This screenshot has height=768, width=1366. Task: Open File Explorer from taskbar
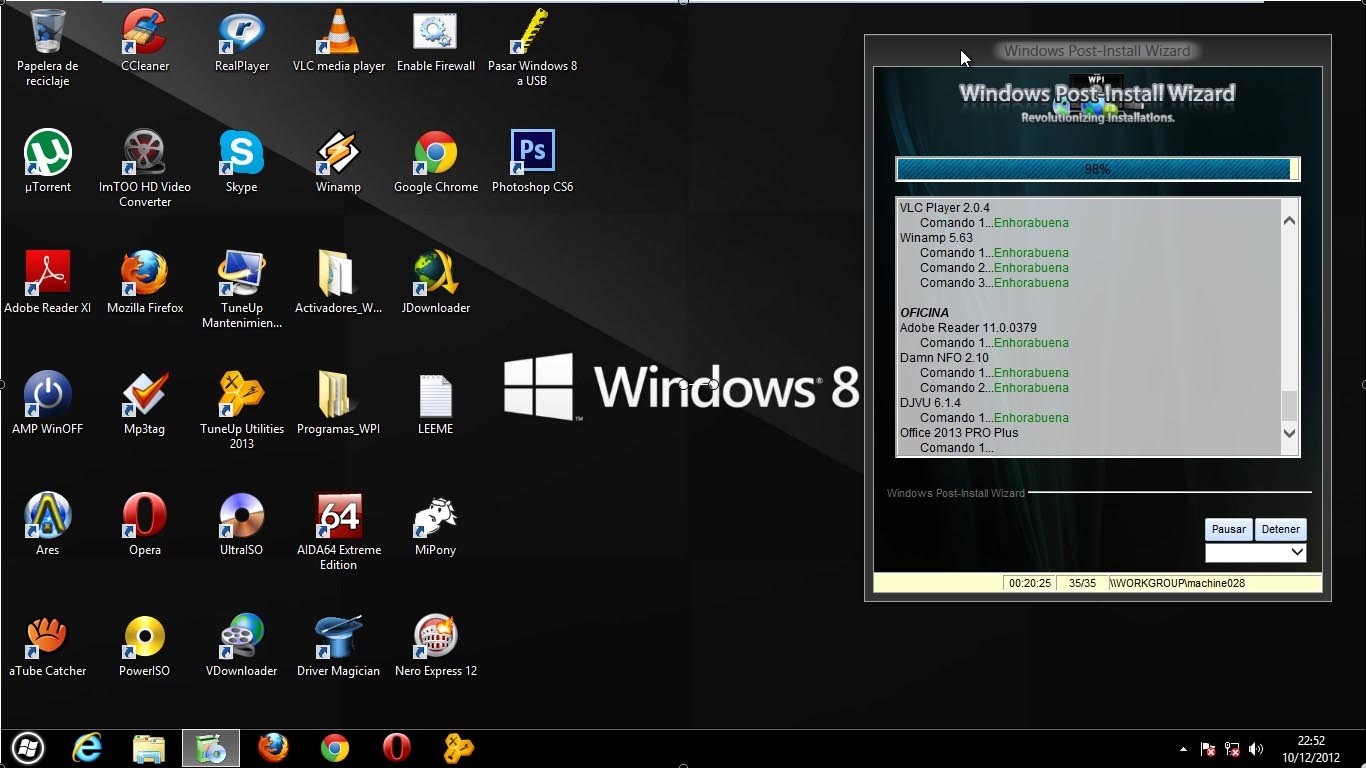tap(149, 748)
